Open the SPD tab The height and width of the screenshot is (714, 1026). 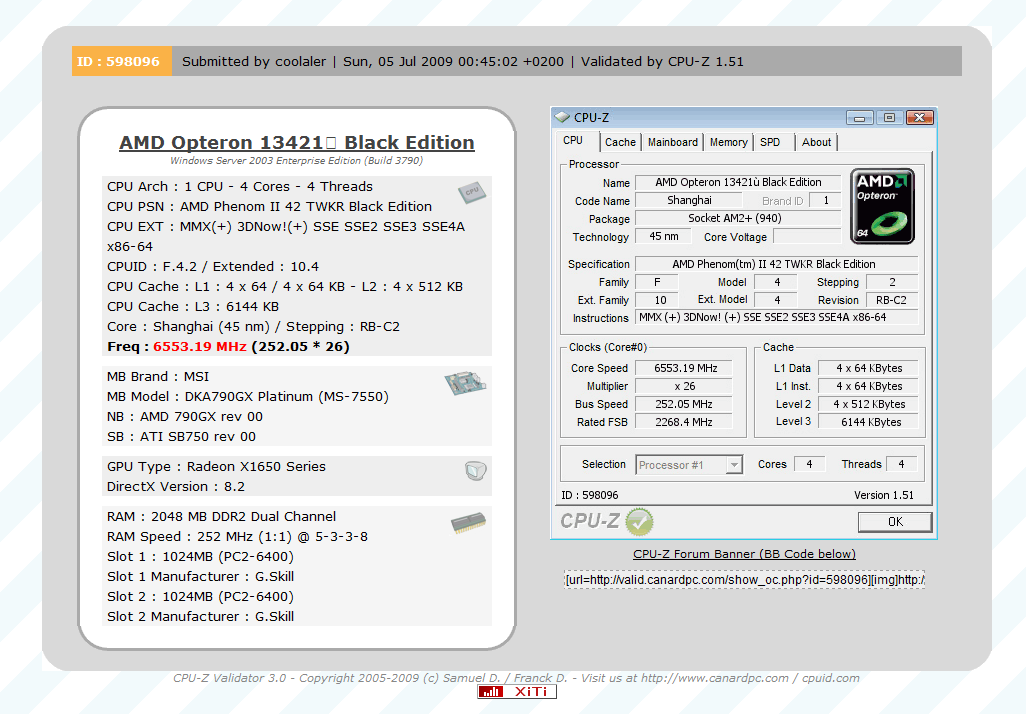[x=770, y=142]
